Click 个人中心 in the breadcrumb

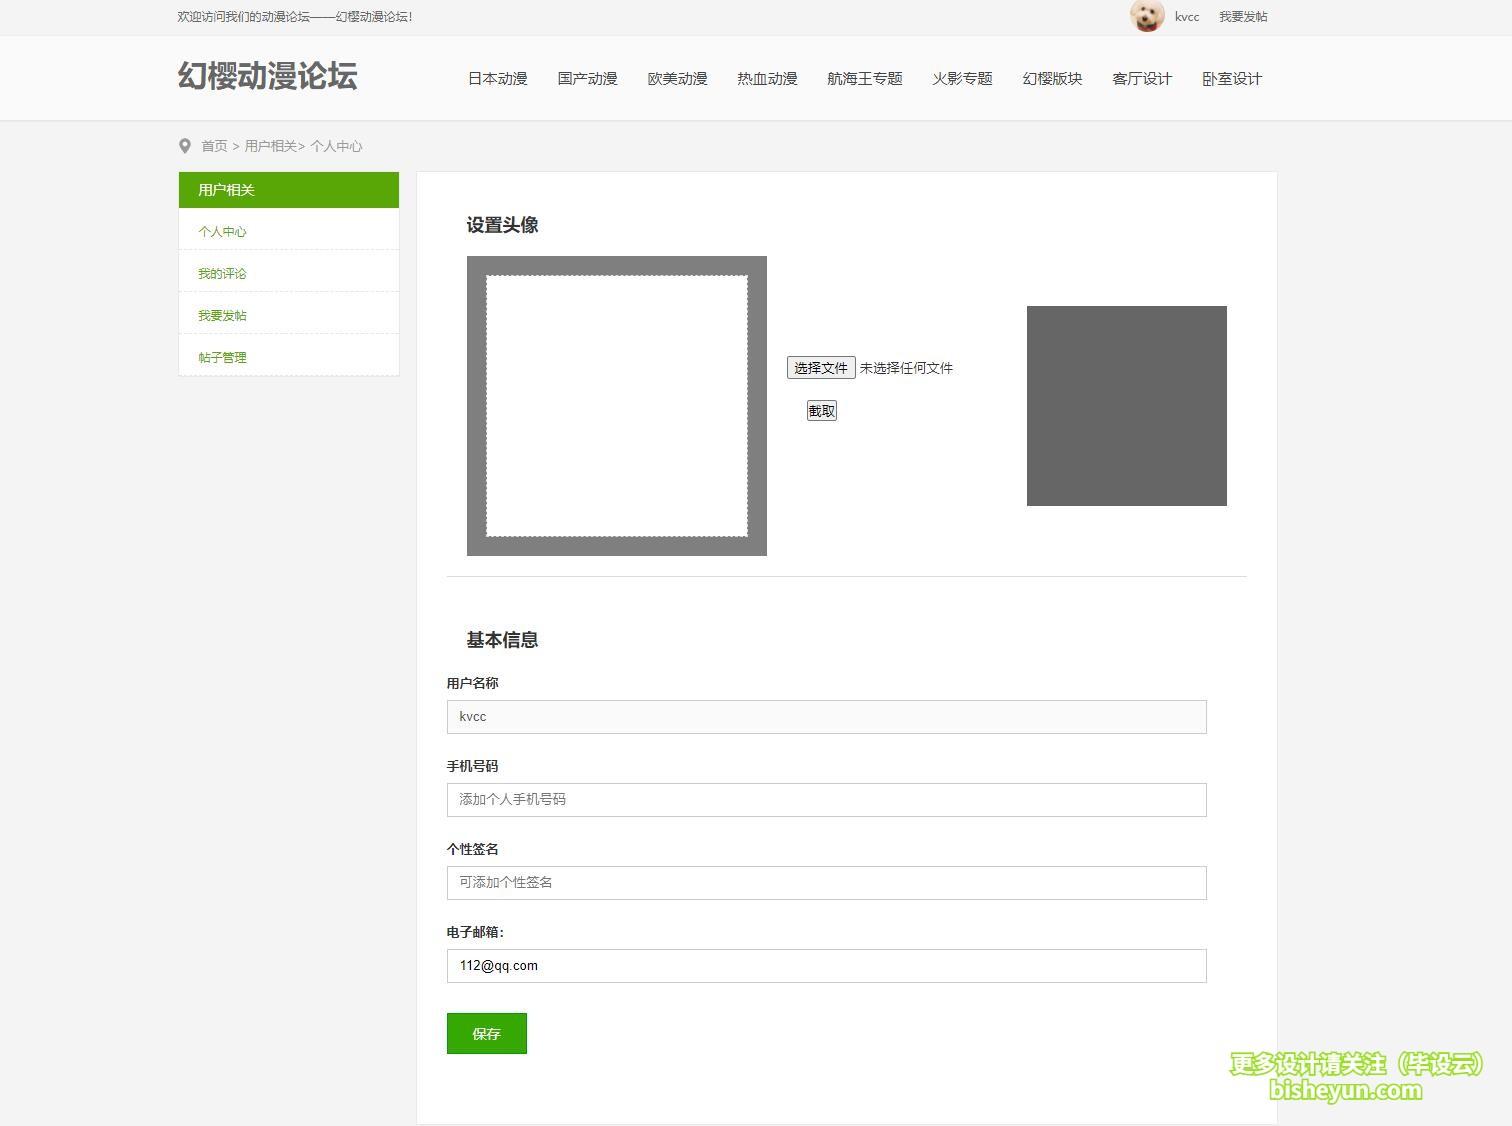tap(336, 146)
